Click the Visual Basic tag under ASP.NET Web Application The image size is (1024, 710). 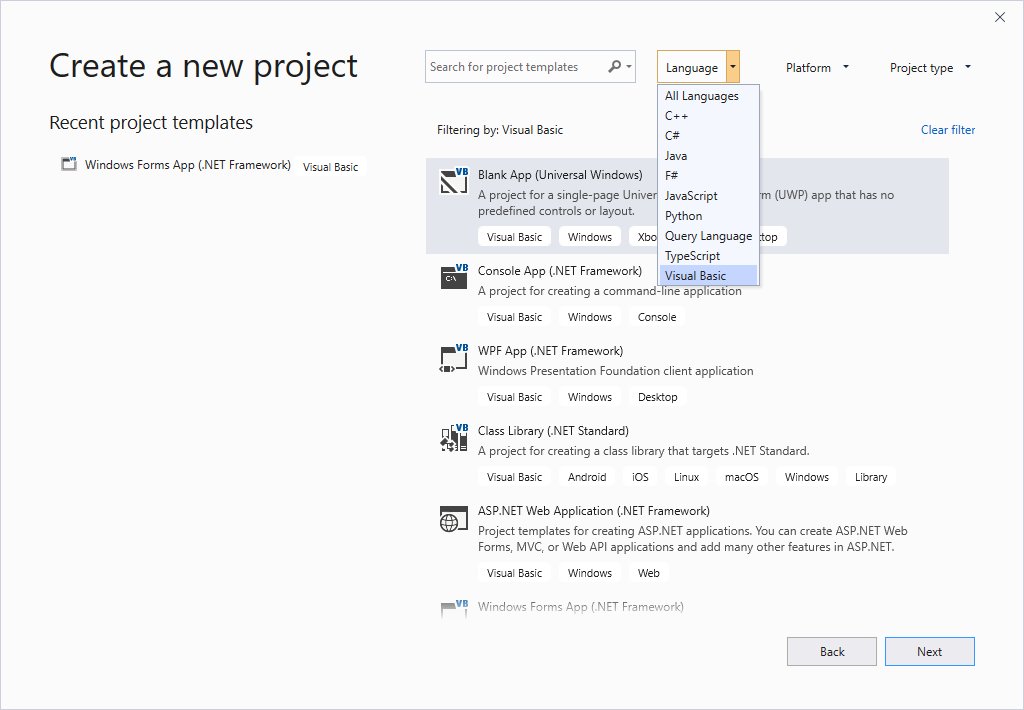515,573
